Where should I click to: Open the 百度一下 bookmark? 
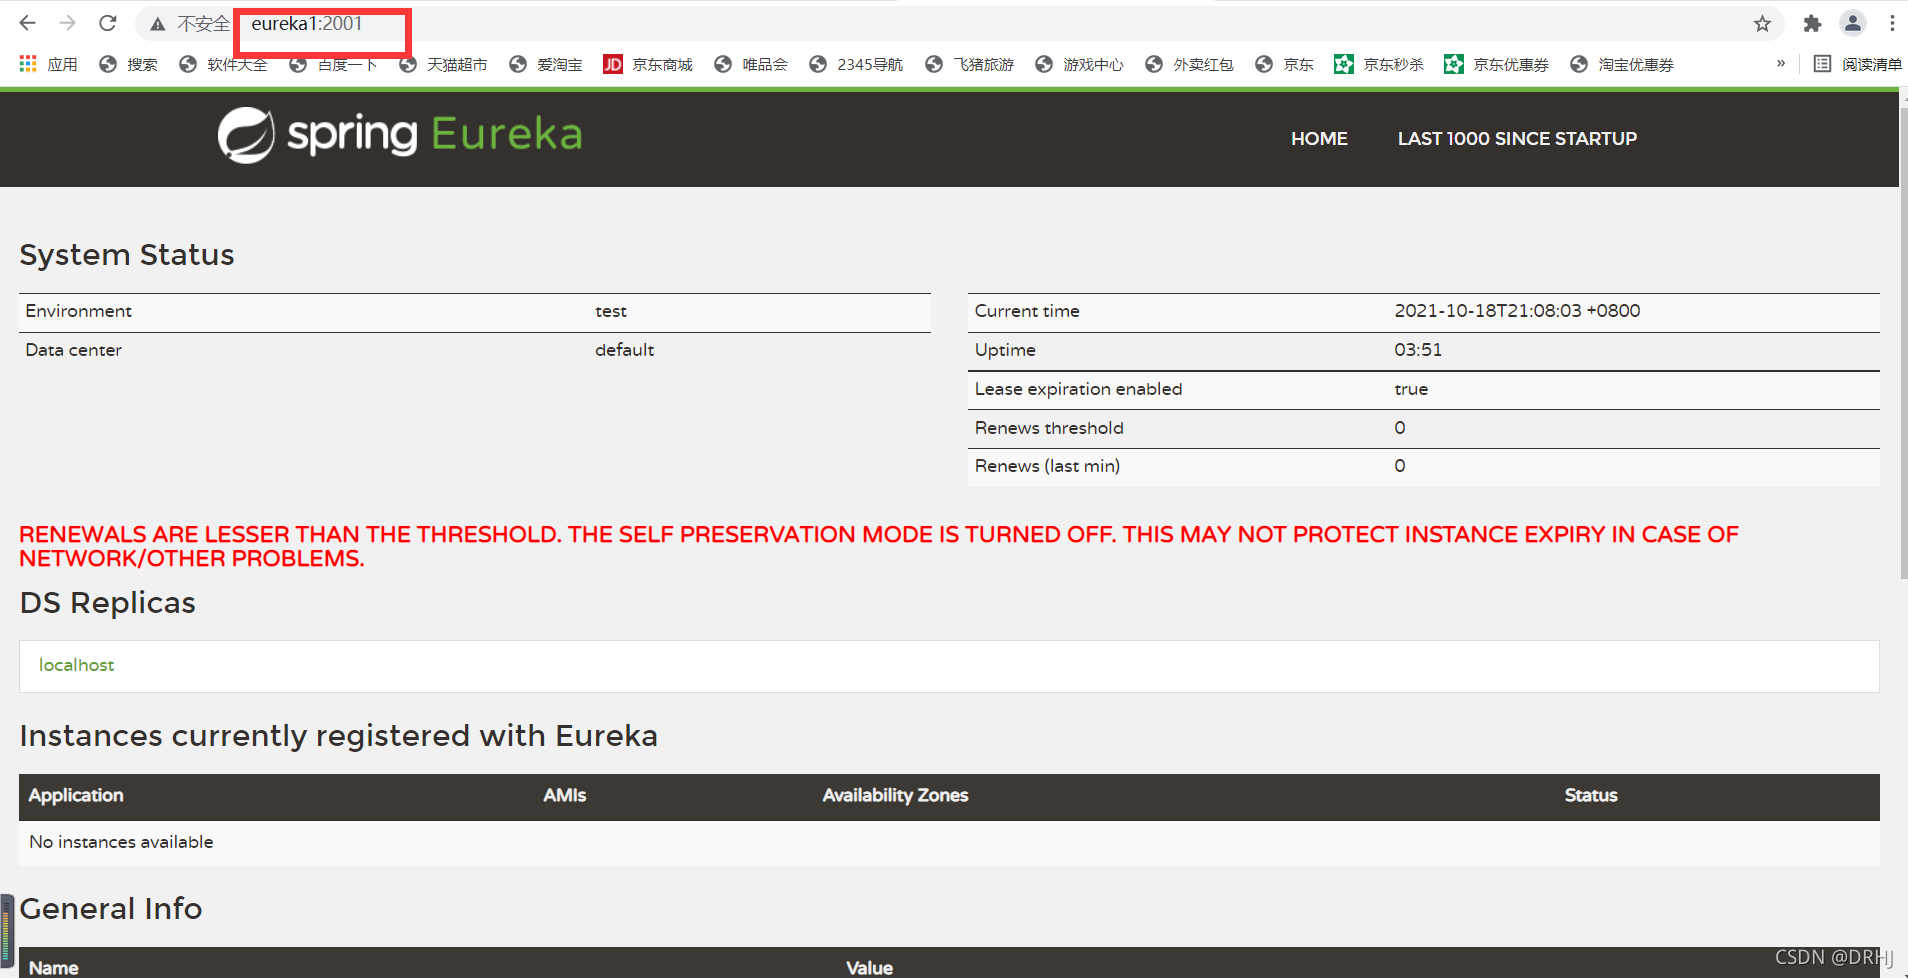(333, 64)
